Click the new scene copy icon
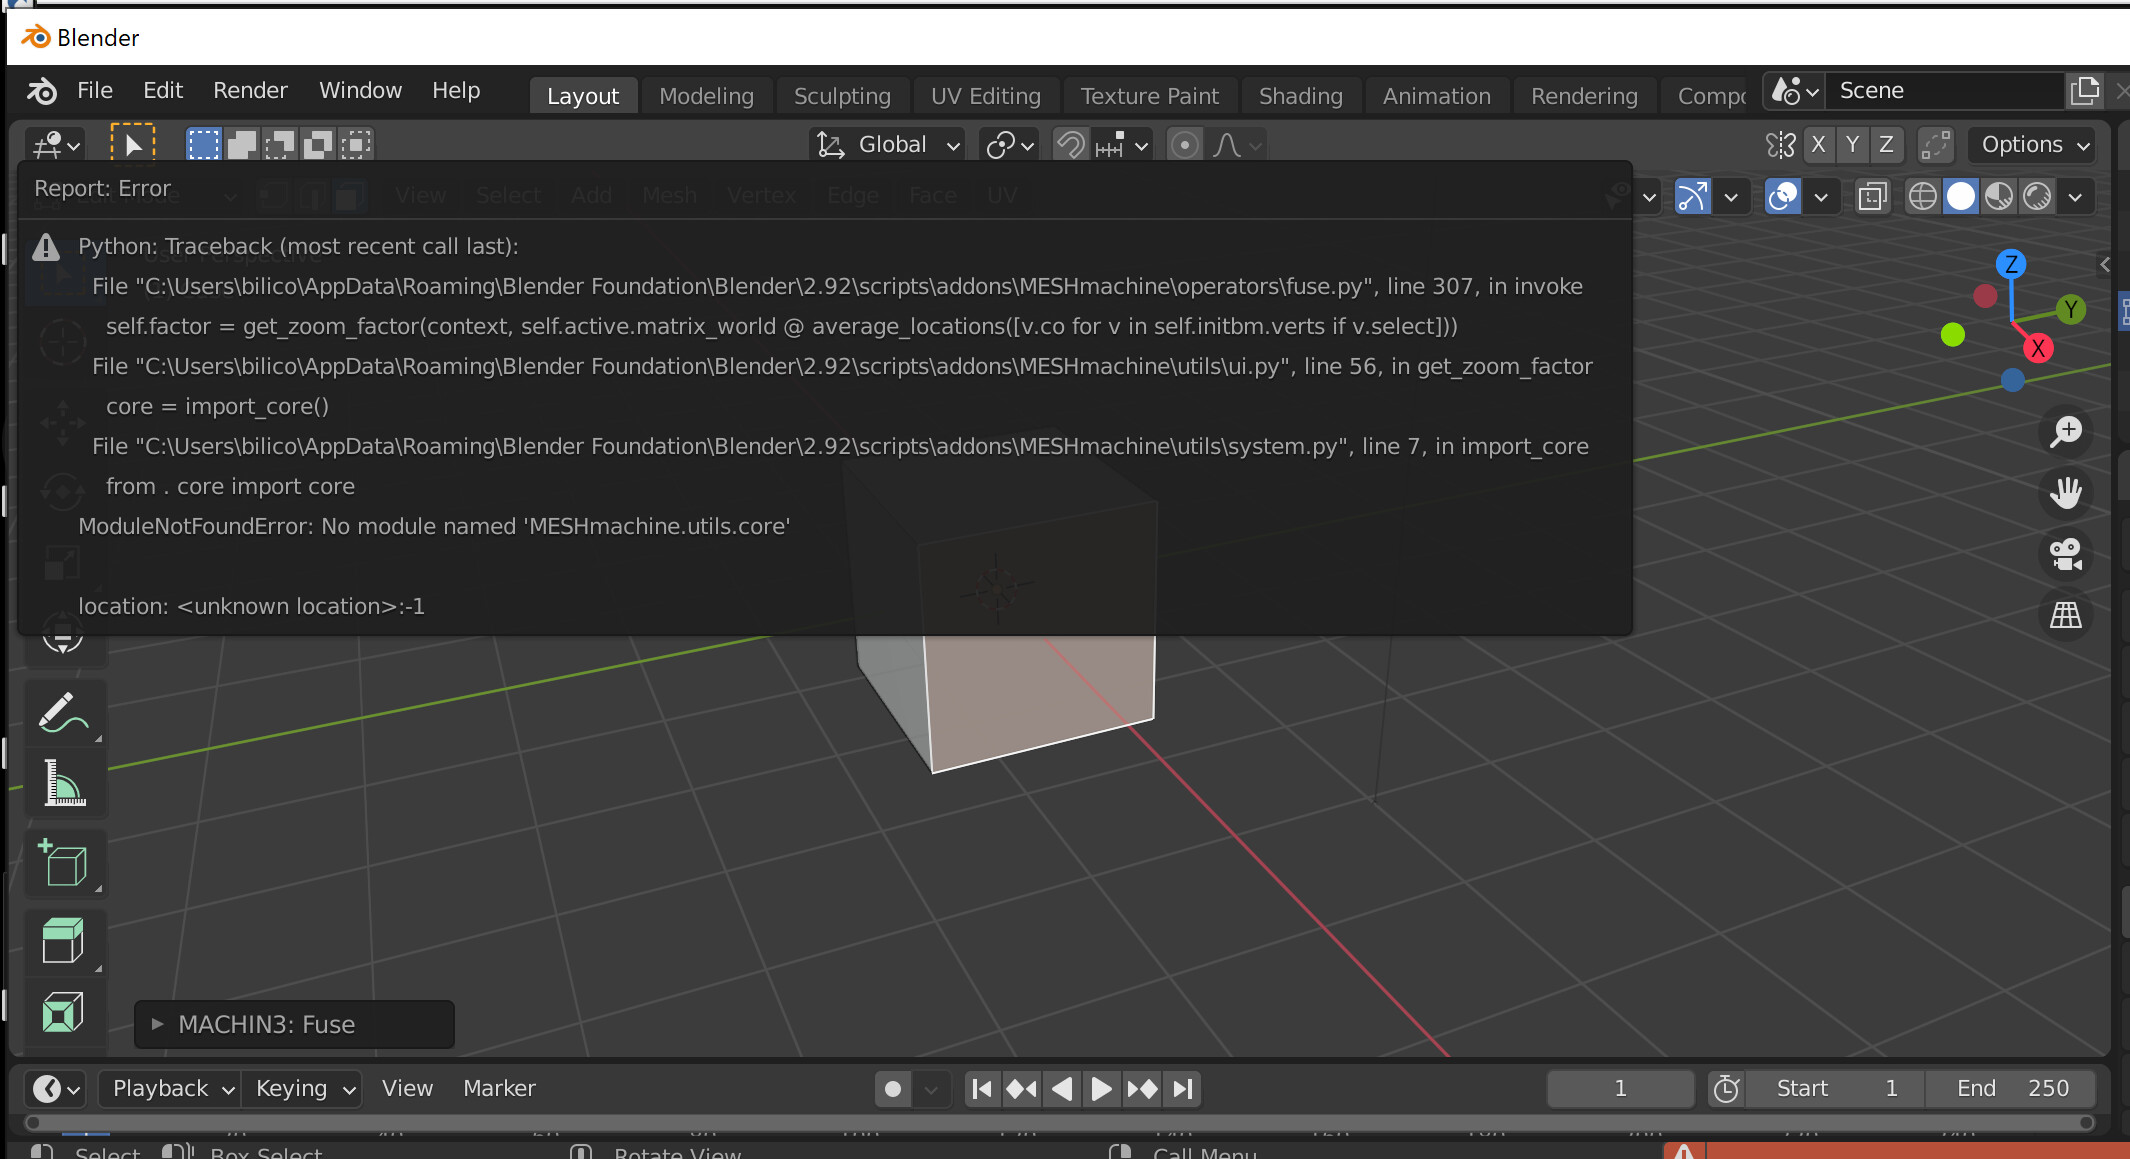Screen dimensions: 2130x1159 pos(2085,91)
